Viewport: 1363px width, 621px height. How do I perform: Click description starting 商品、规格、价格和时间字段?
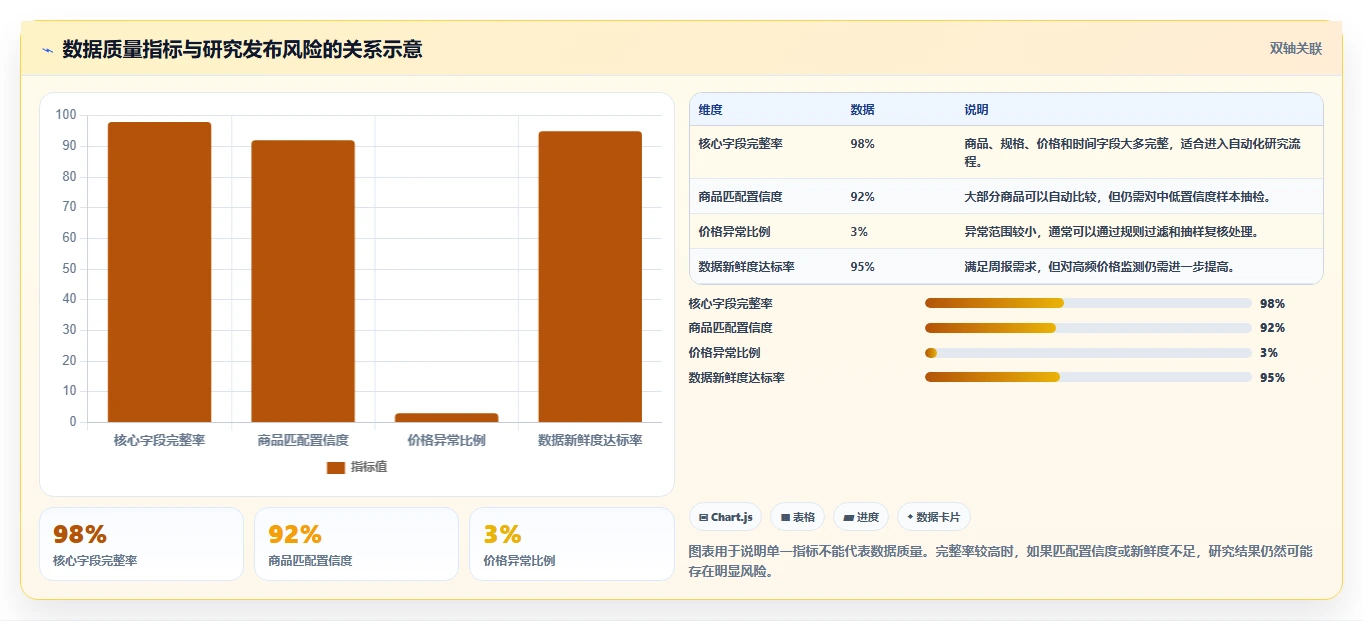click(1132, 152)
